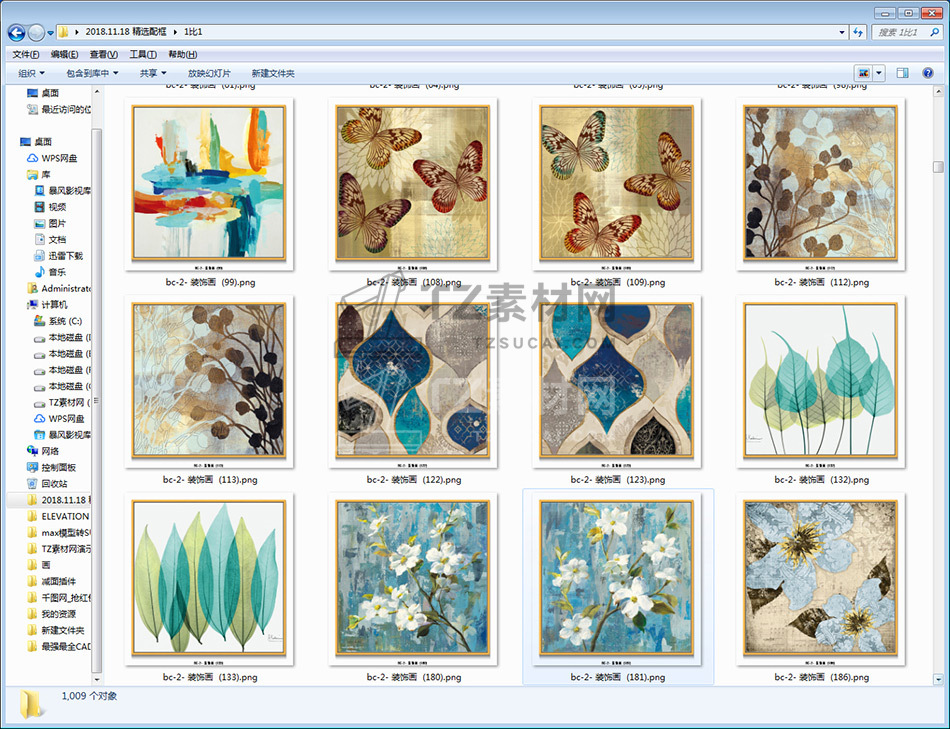Open 控制面板 in the navigation pane
This screenshot has width=950, height=729.
click(x=58, y=467)
